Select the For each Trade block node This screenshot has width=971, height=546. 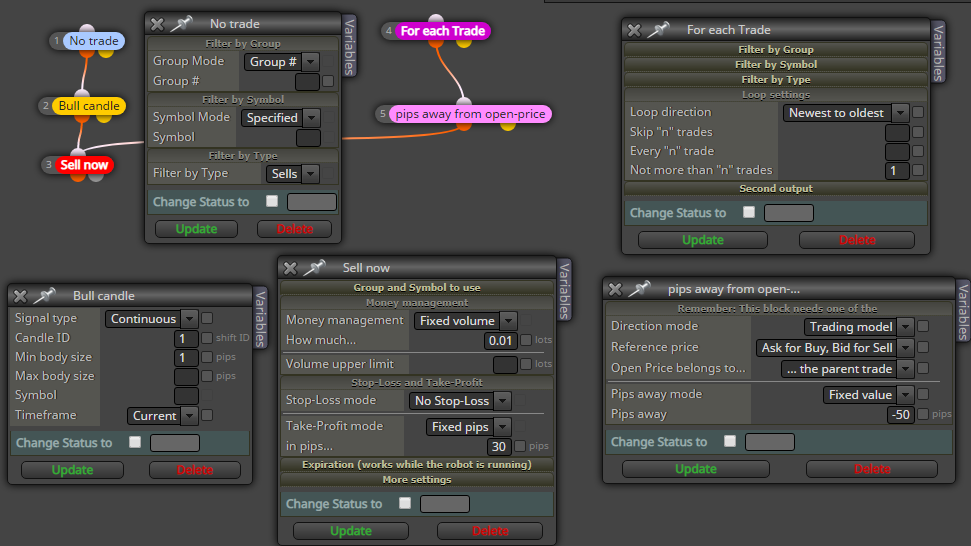pyautogui.click(x=442, y=31)
